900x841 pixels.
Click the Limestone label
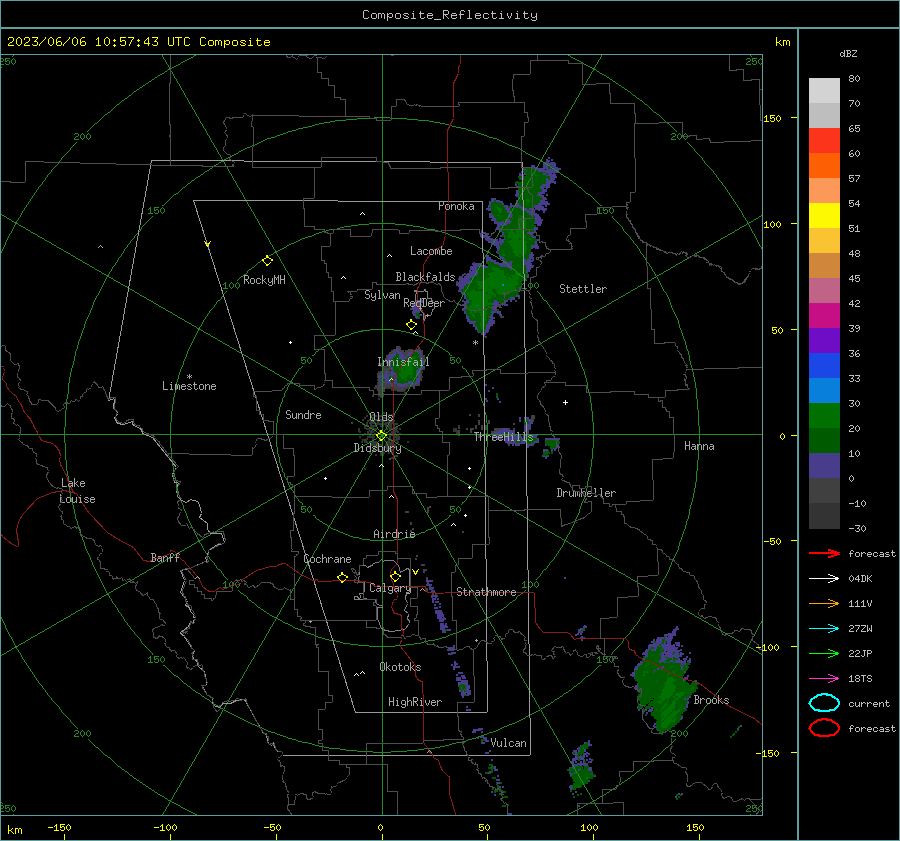click(x=189, y=386)
